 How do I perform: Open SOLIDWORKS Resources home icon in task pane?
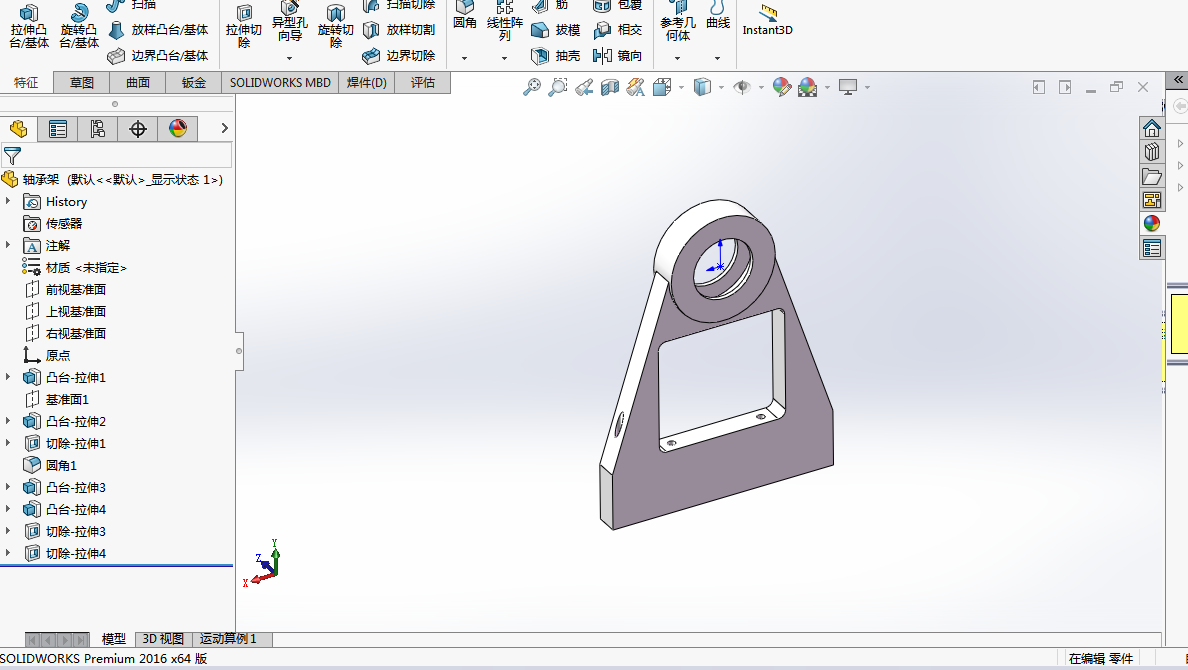coord(1152,128)
